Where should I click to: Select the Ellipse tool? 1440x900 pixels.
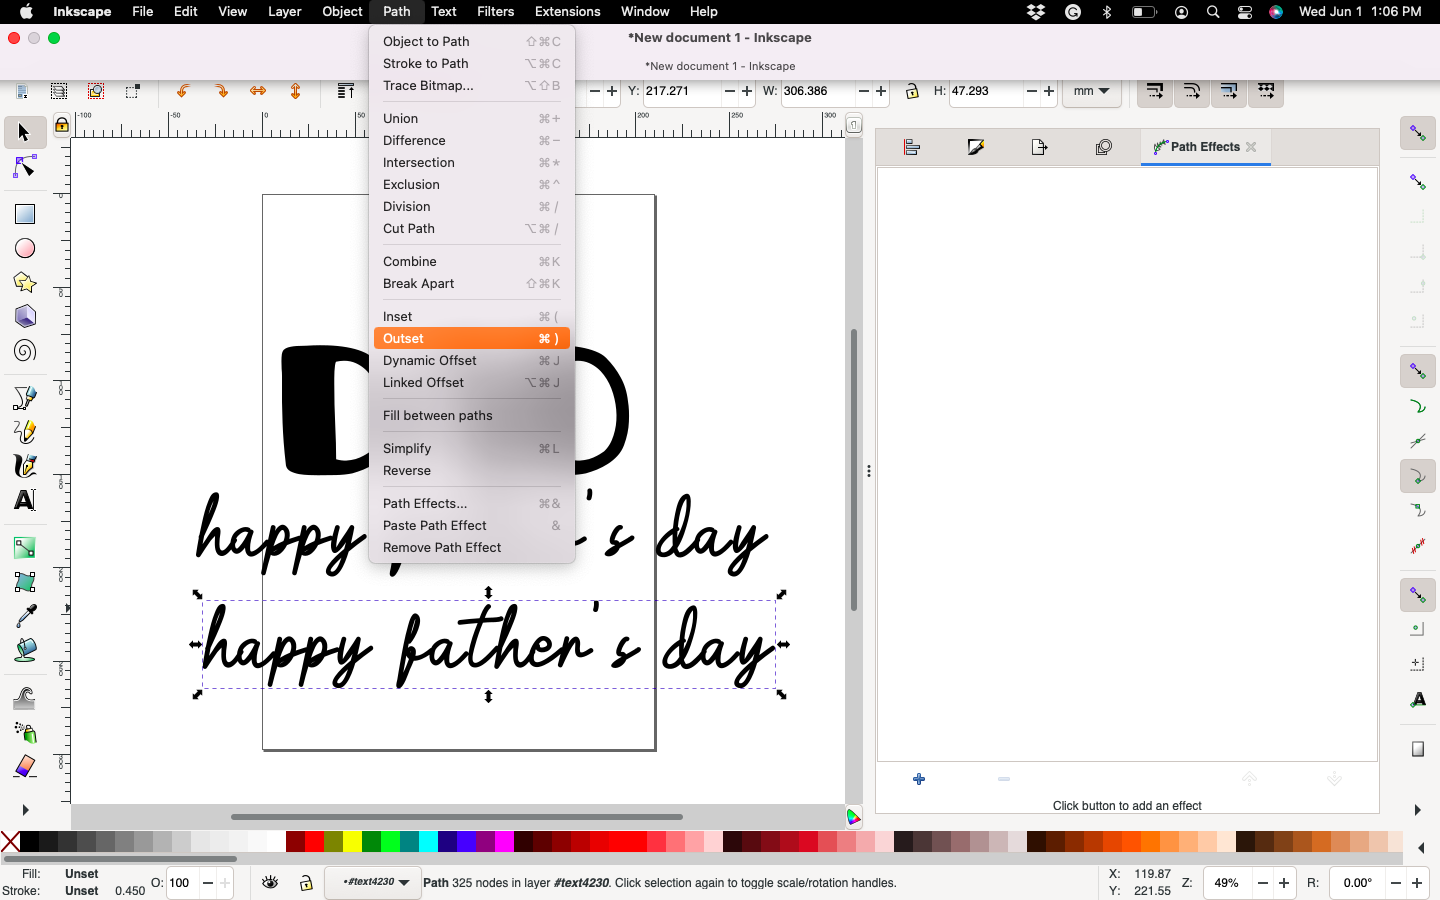(25, 248)
